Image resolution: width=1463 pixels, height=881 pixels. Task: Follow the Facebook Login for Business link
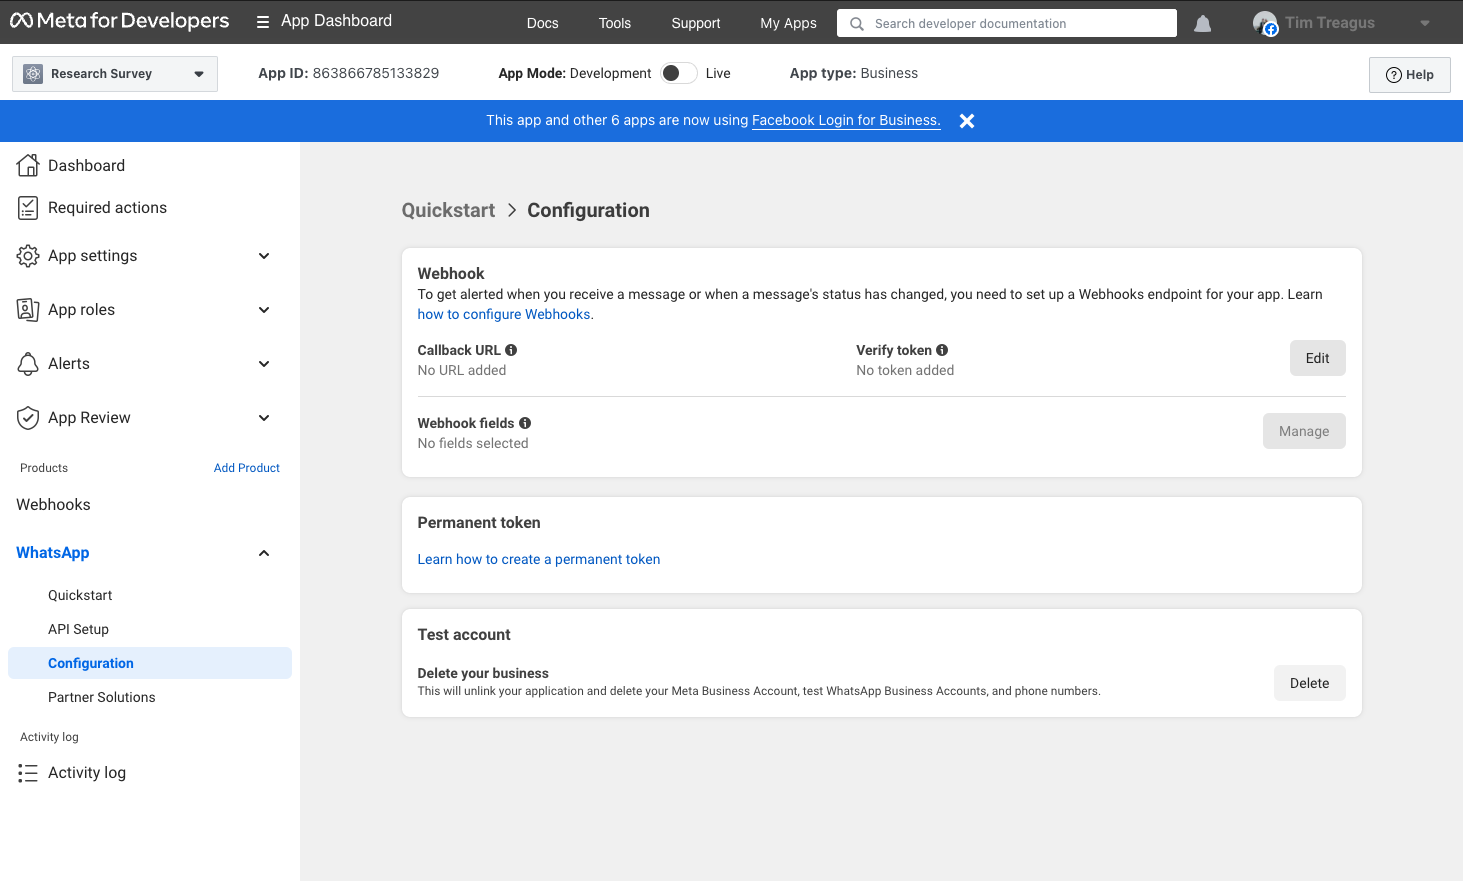click(x=846, y=120)
